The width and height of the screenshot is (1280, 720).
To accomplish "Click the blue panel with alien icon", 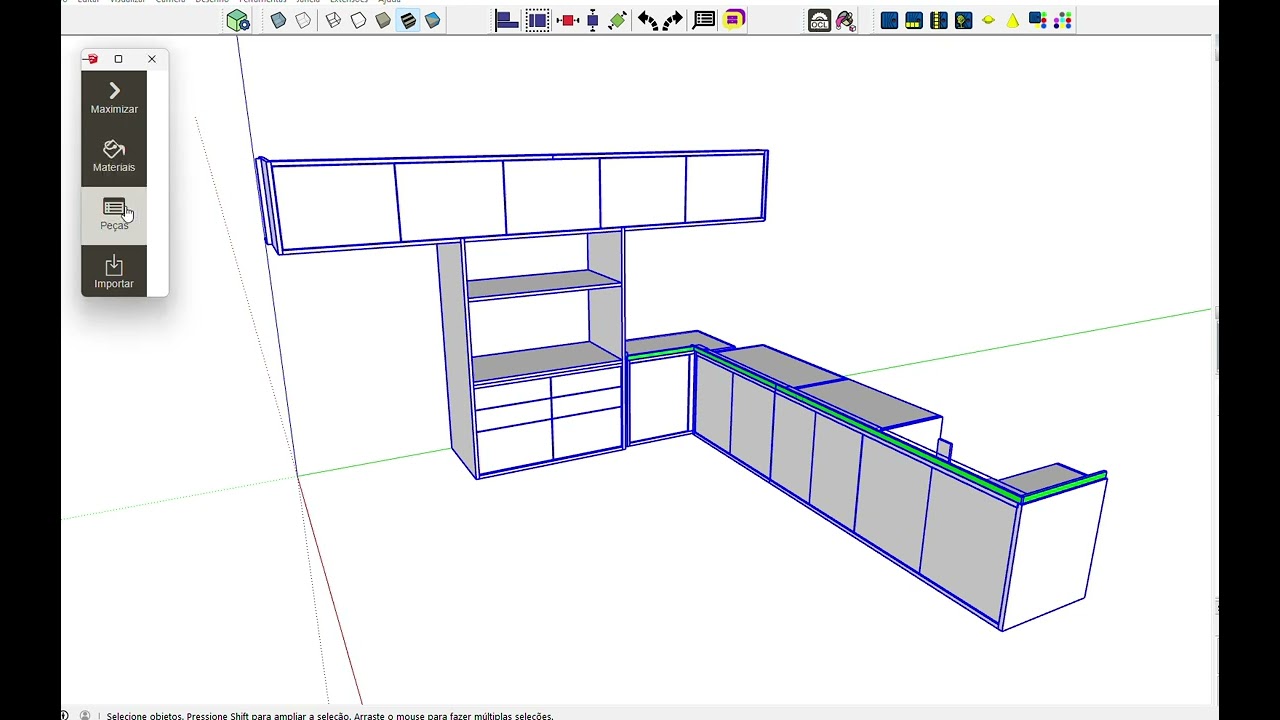I will tap(963, 20).
